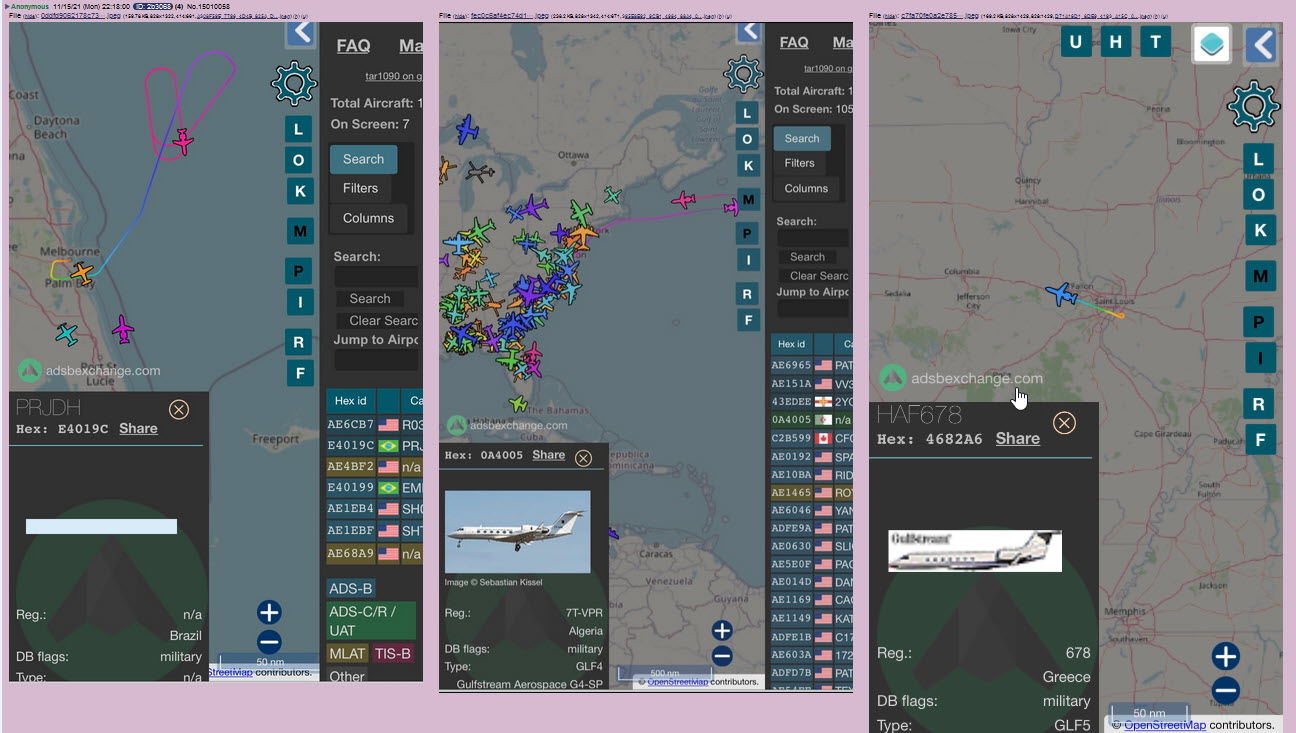Close the 0A4005 aircraft info panel
The height and width of the screenshot is (733, 1296).
[583, 458]
